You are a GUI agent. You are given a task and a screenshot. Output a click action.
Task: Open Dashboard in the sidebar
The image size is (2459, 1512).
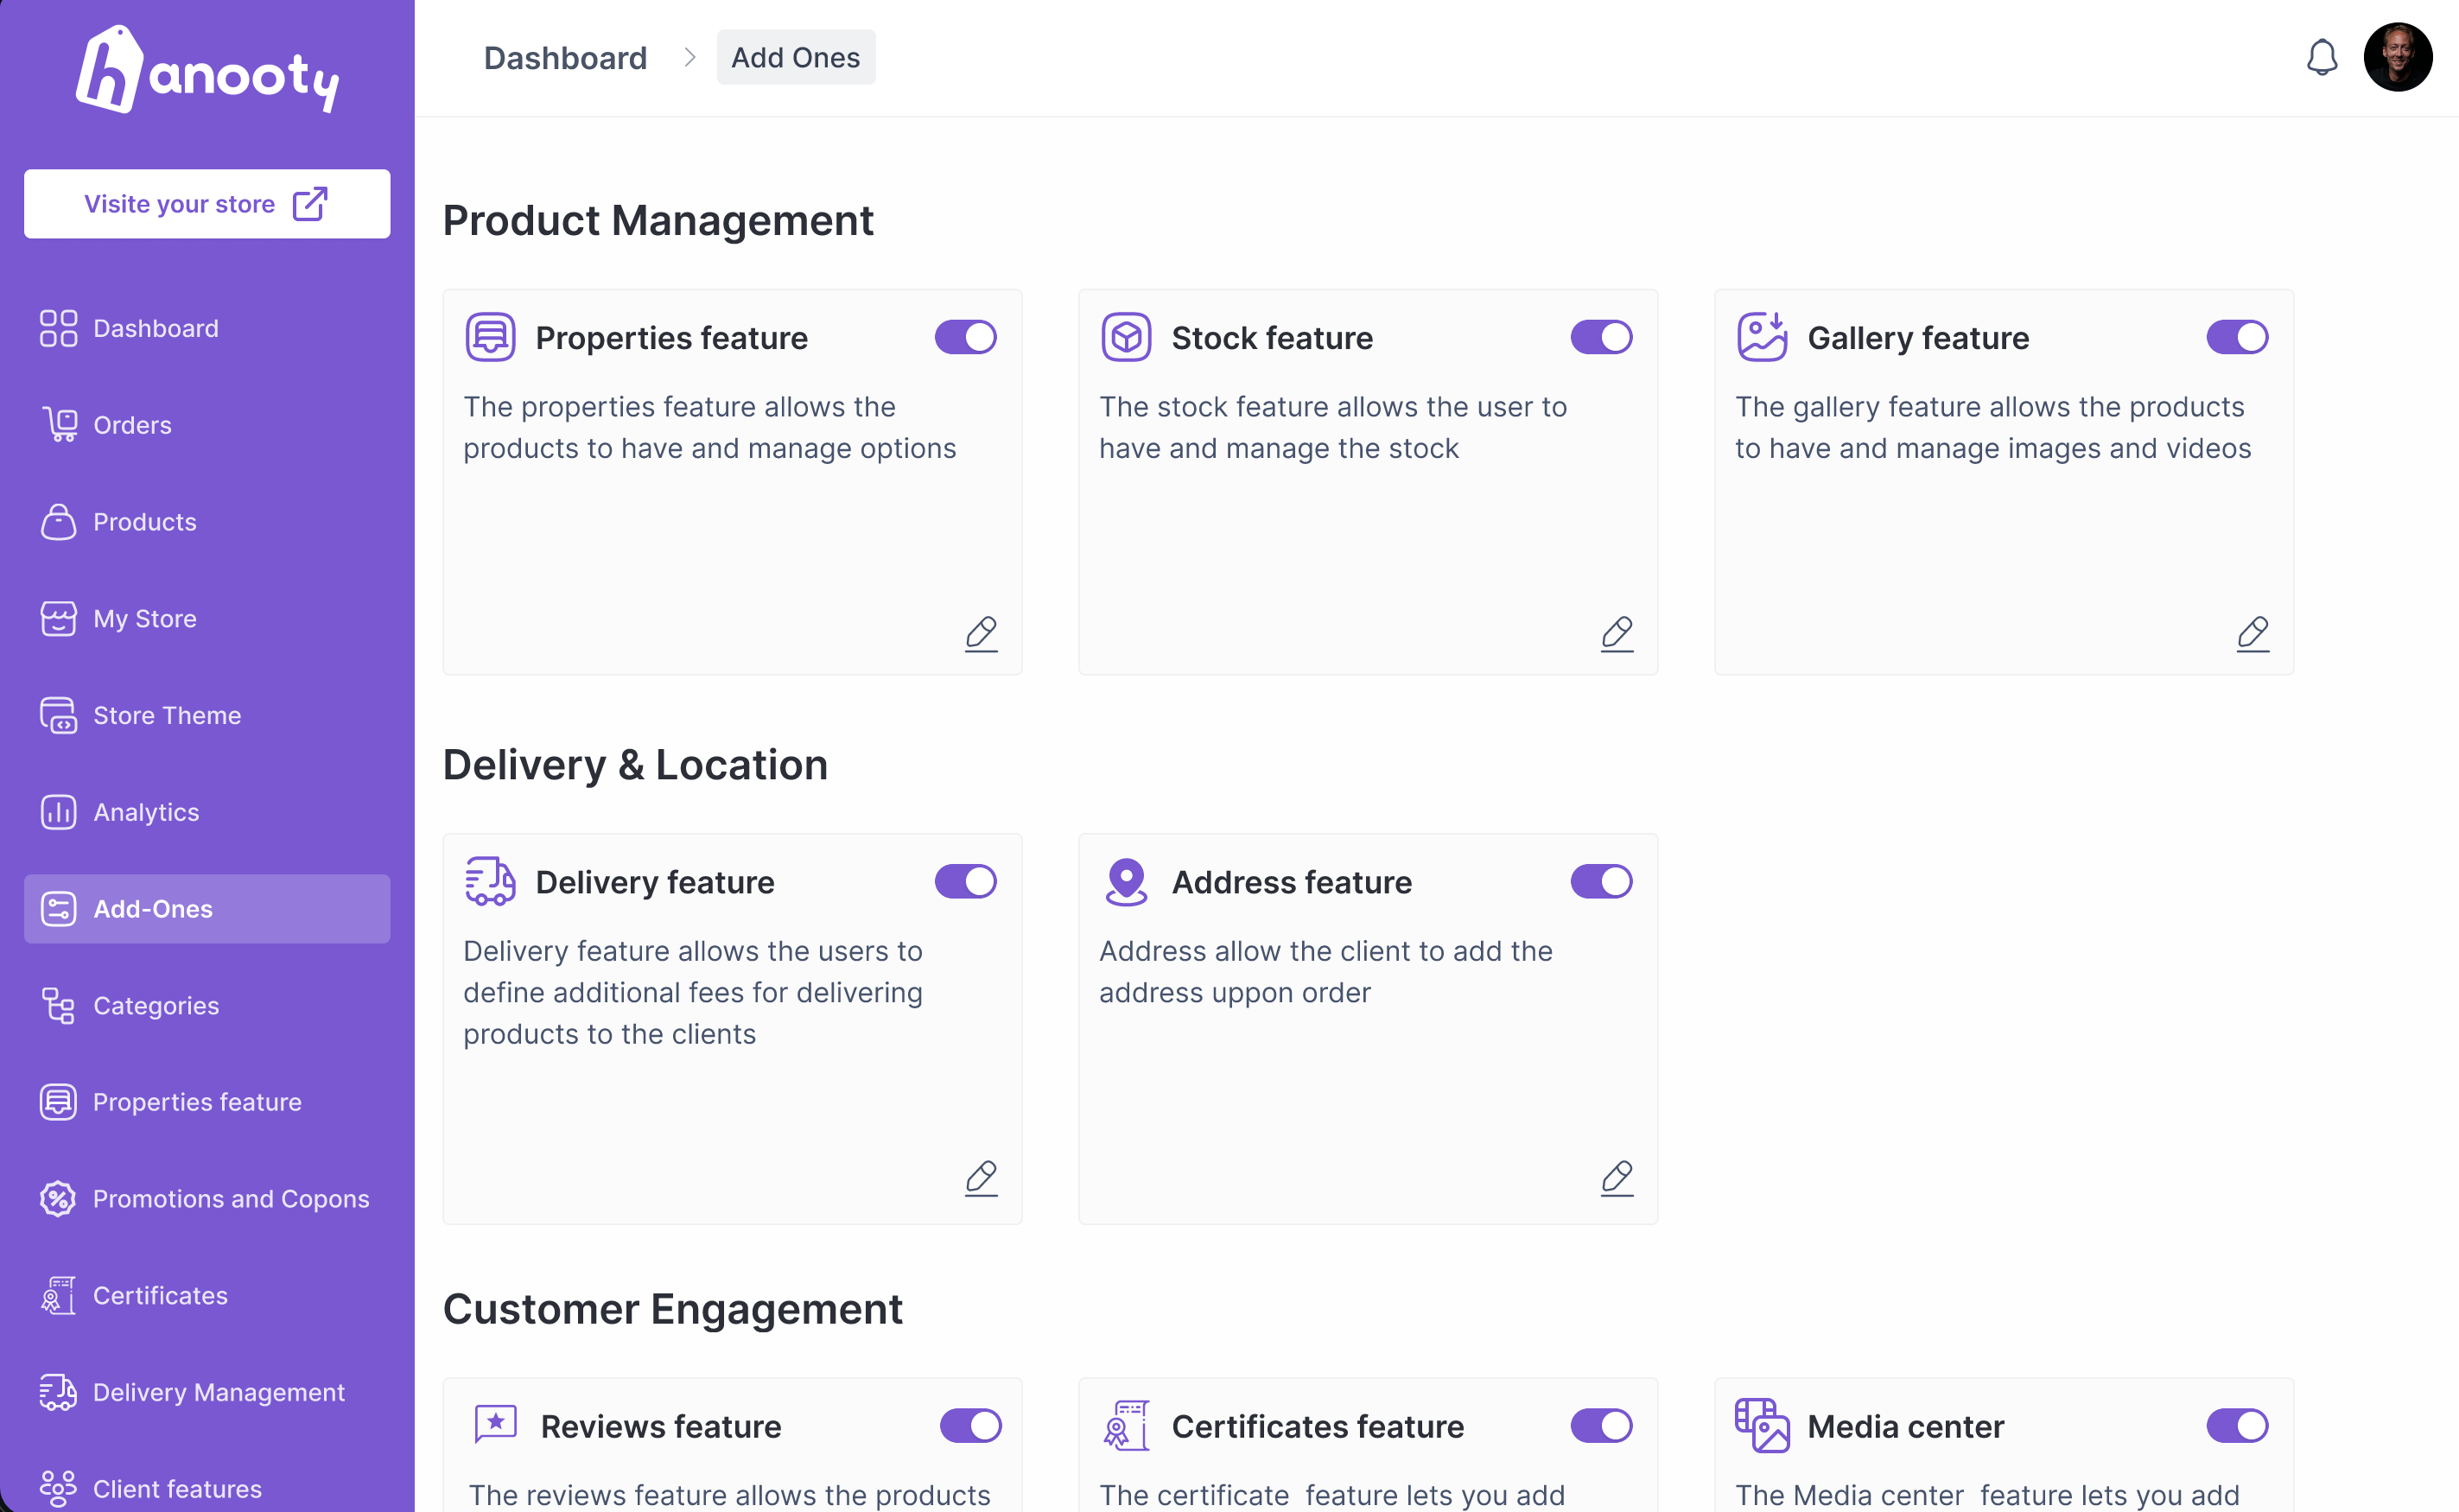tap(207, 328)
